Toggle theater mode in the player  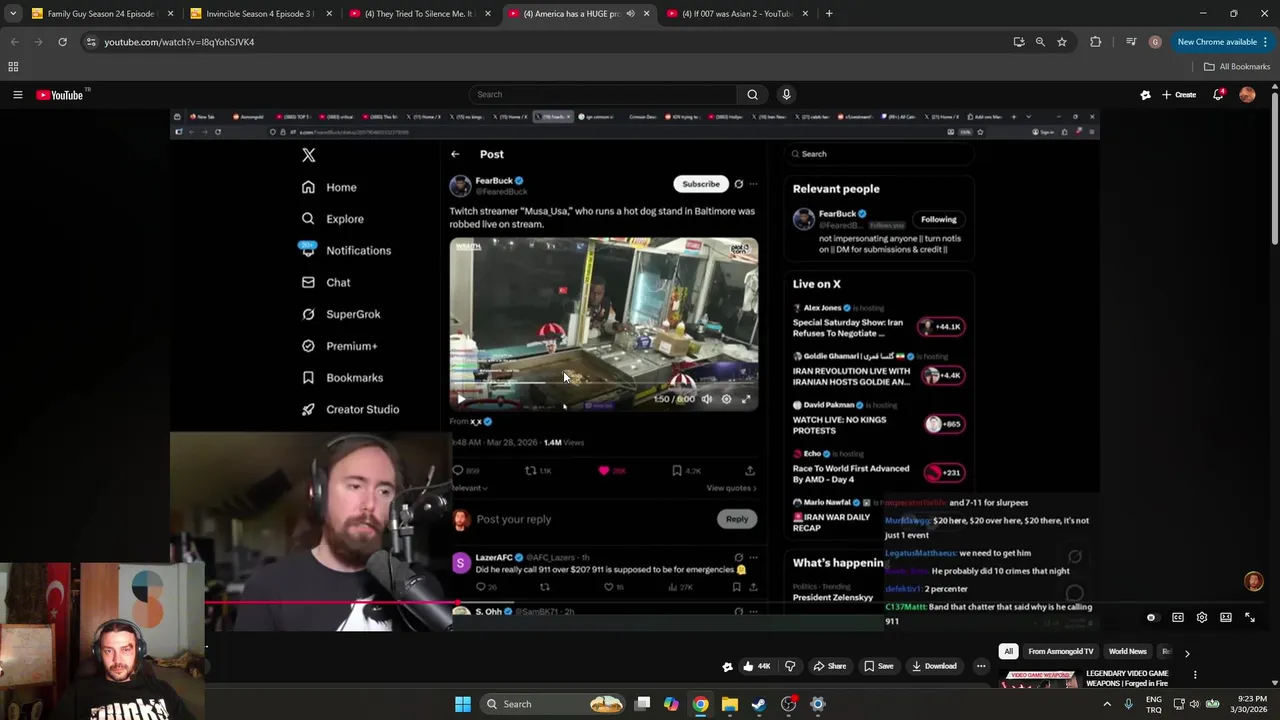(x=1226, y=618)
